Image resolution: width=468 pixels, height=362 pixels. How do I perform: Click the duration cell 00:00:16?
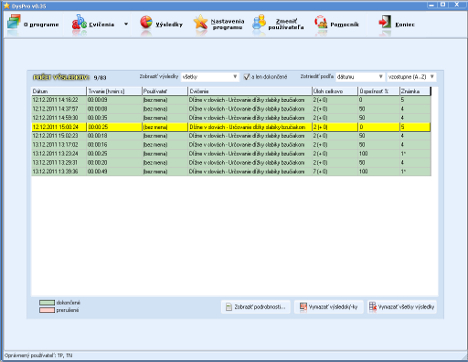tap(114, 145)
